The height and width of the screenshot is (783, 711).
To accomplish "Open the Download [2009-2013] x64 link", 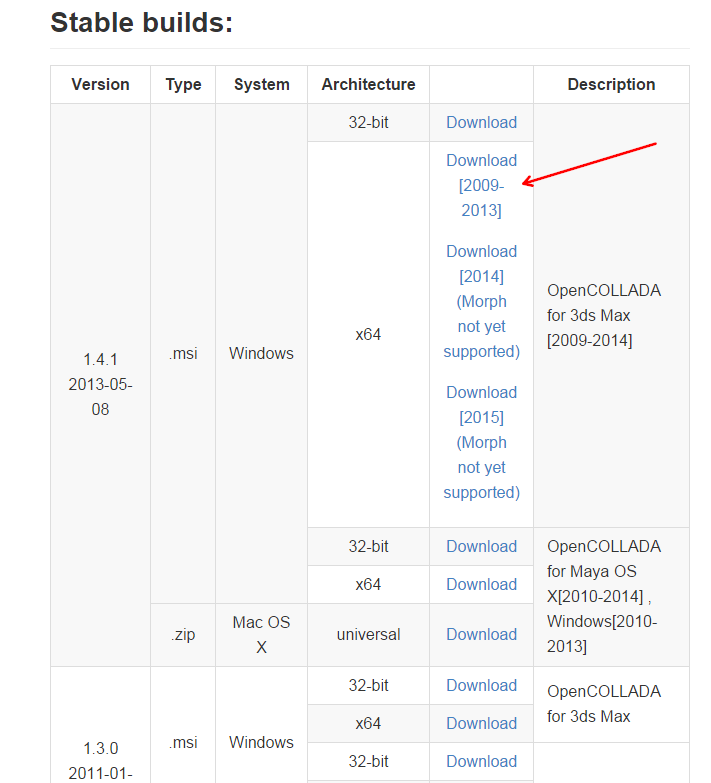I will 481,185.
